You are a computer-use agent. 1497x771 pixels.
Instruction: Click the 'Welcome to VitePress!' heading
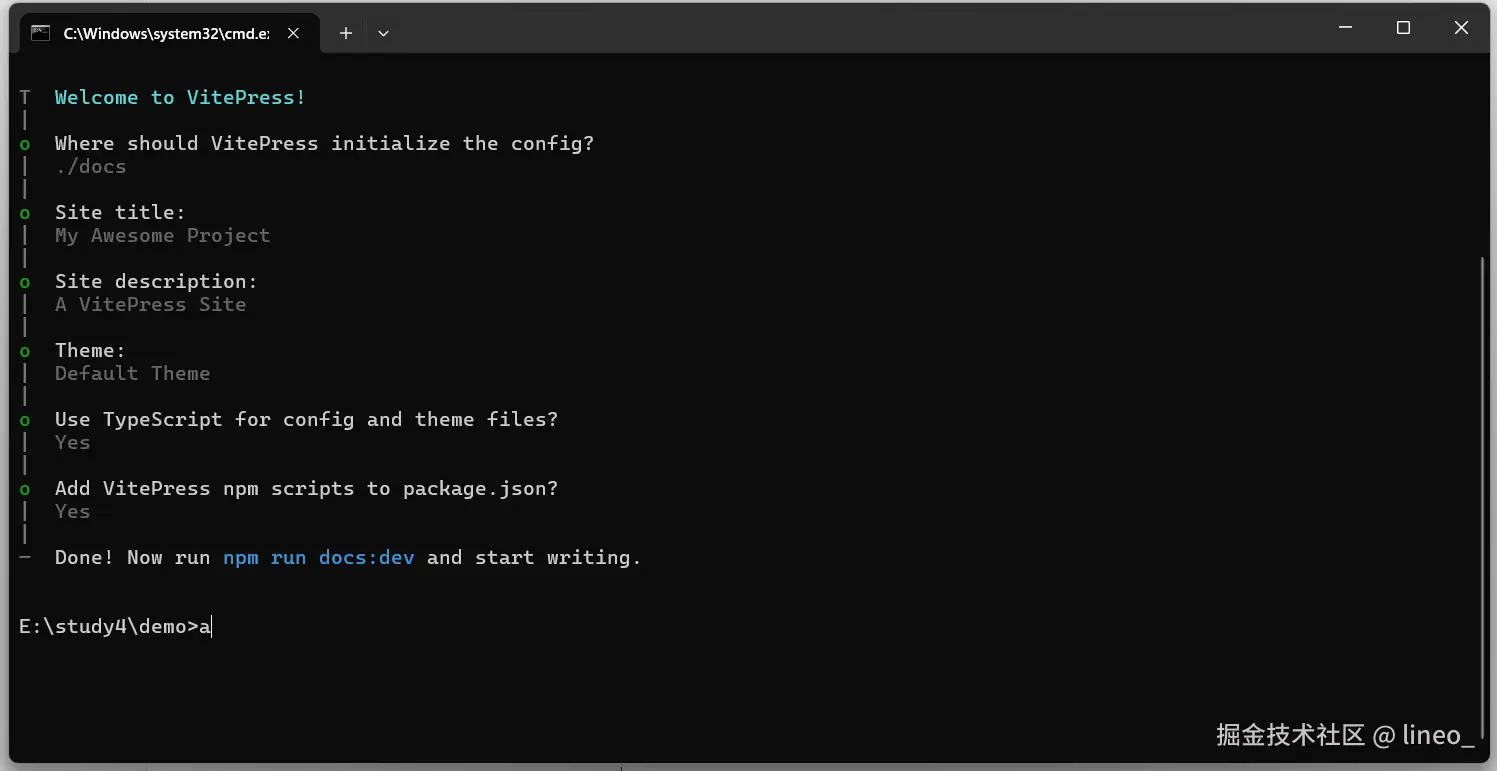coord(180,97)
